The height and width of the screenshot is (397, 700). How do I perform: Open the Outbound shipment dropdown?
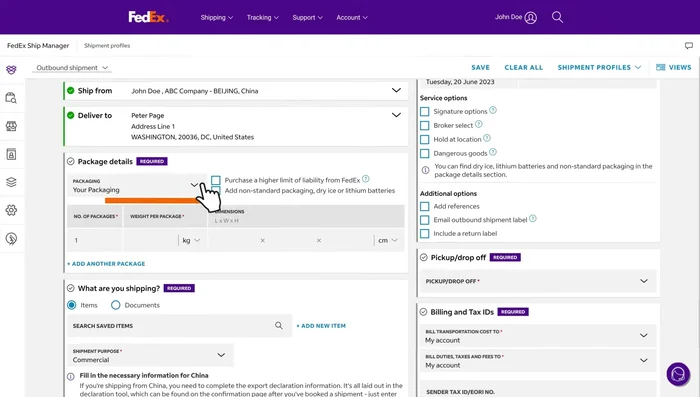(x=72, y=68)
